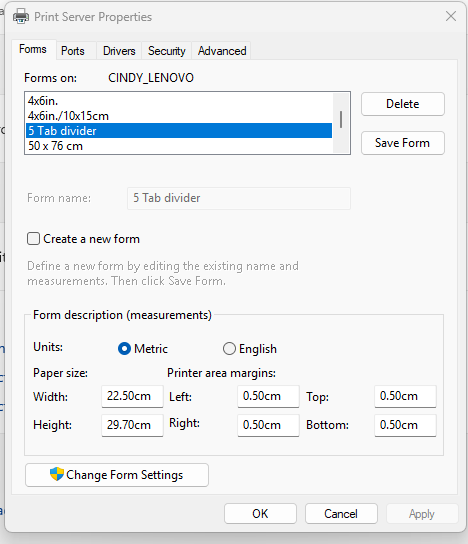Click the Right margin field
Viewport: 468px width, 544px height.
[x=268, y=425]
